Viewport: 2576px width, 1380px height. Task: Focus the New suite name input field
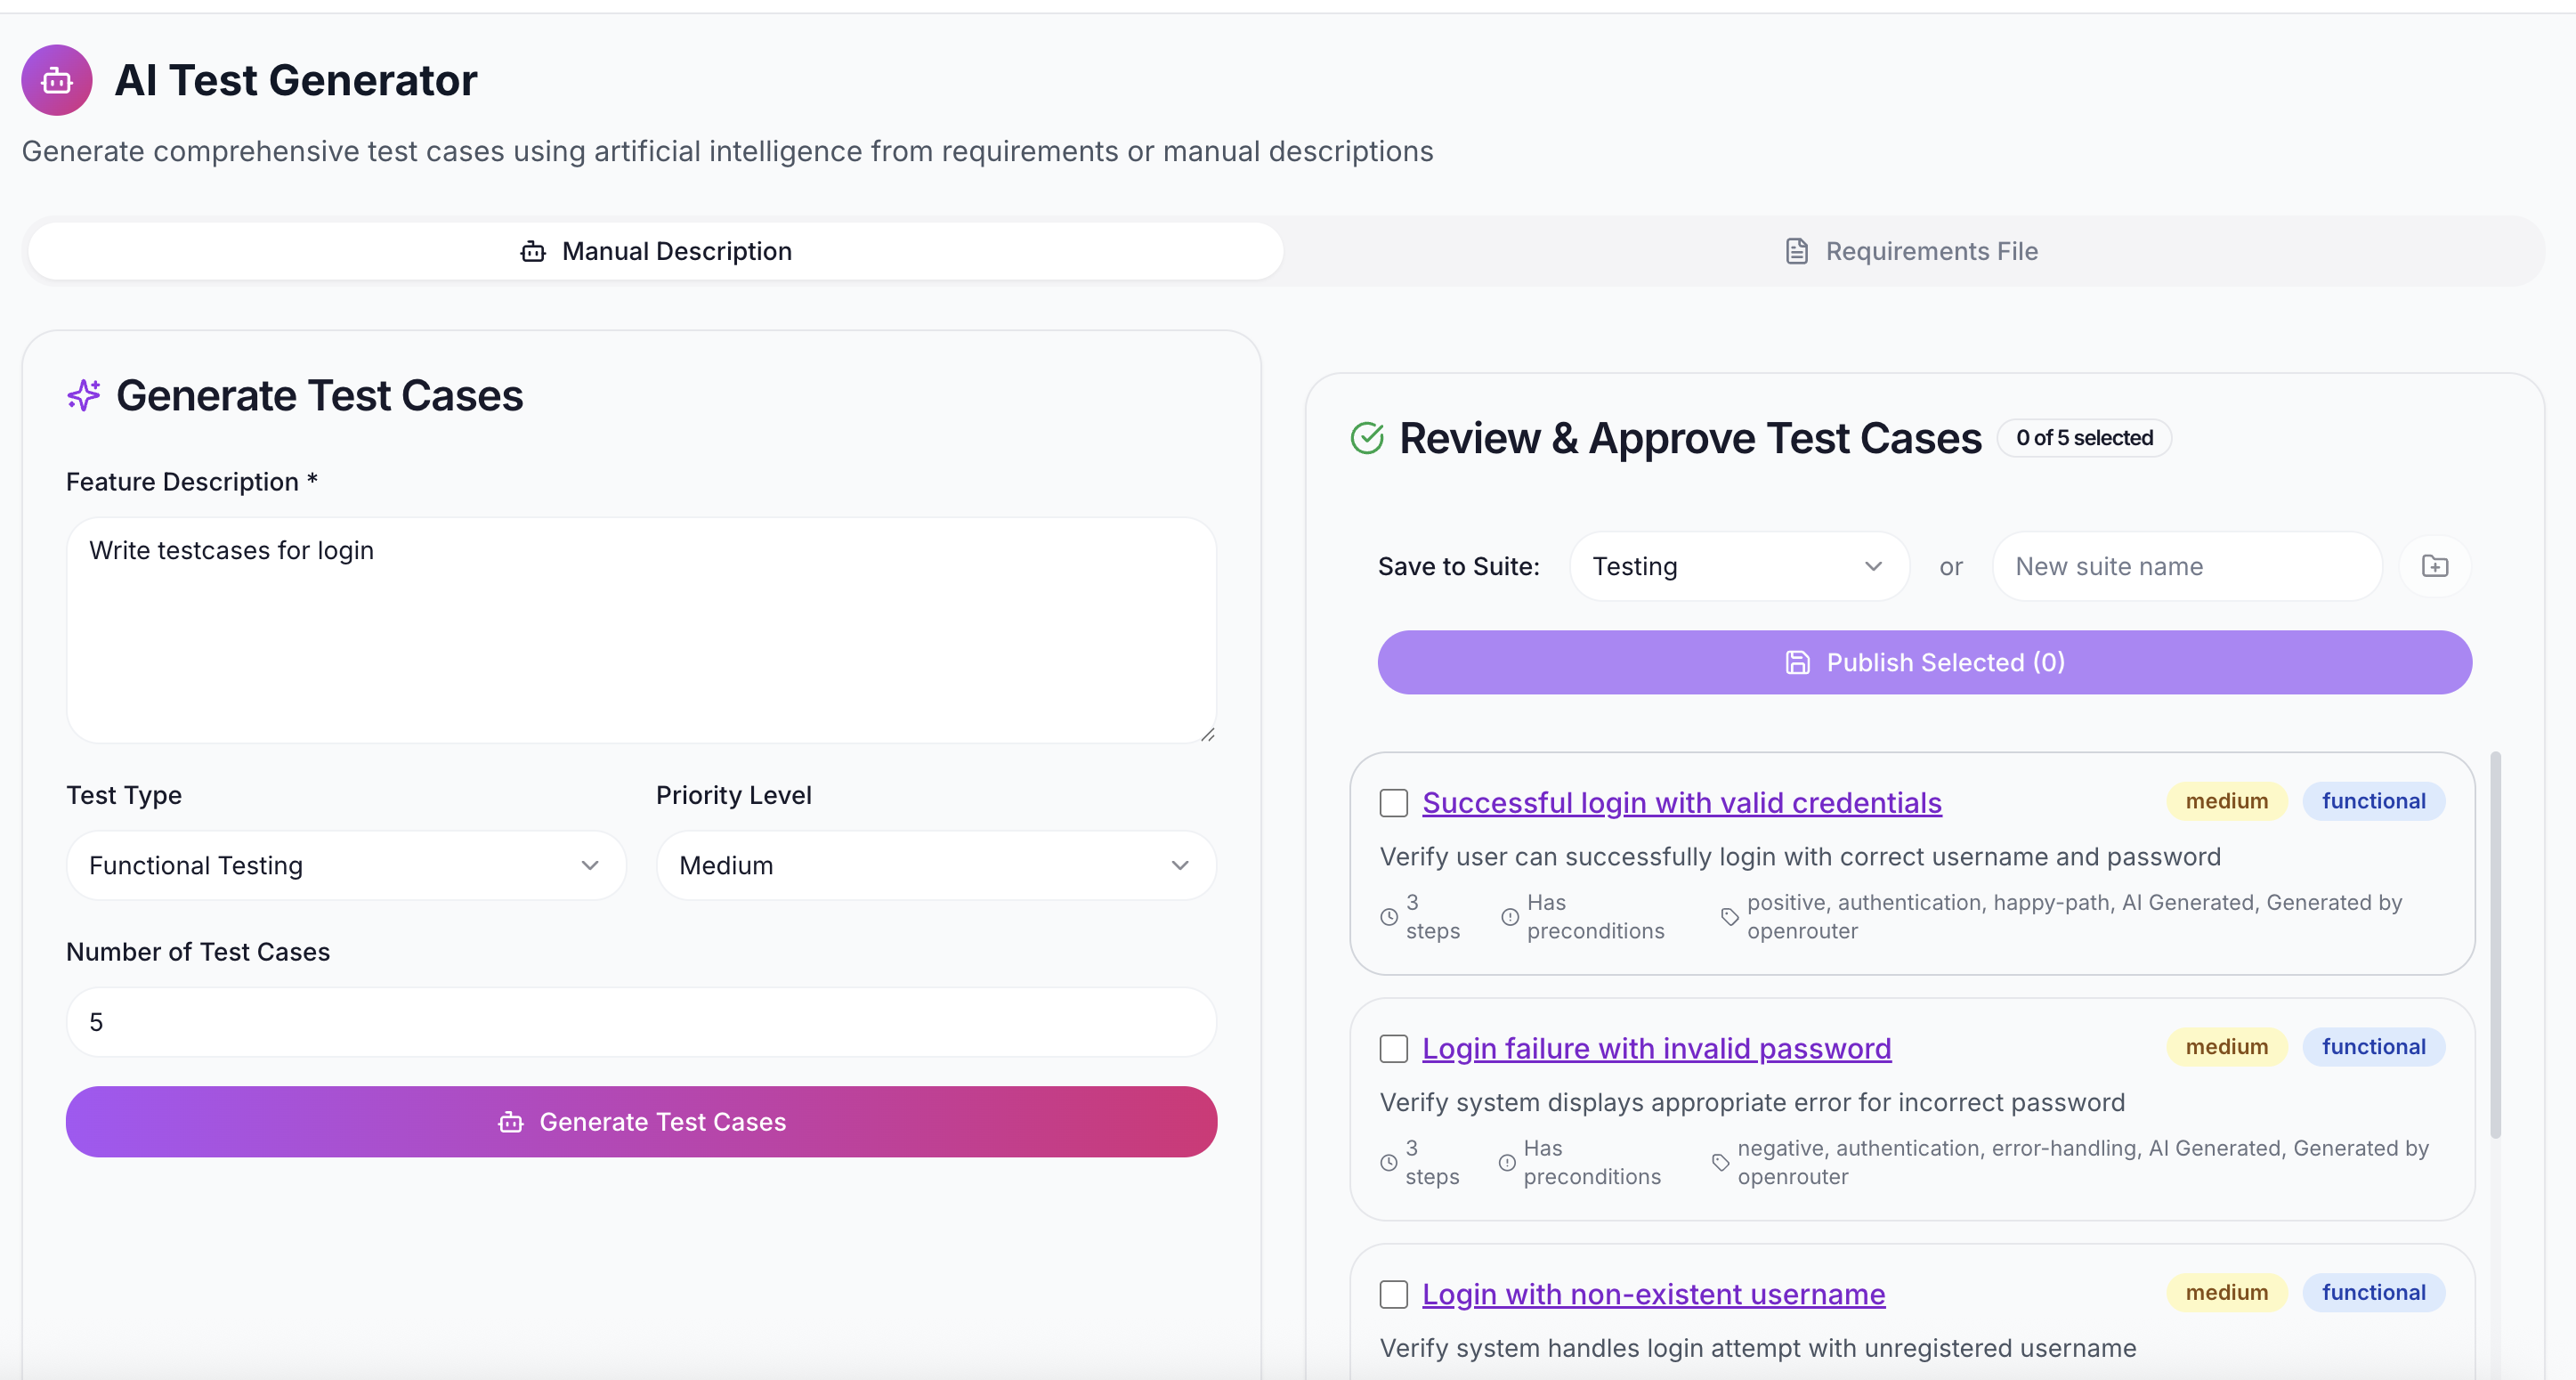(x=2187, y=566)
